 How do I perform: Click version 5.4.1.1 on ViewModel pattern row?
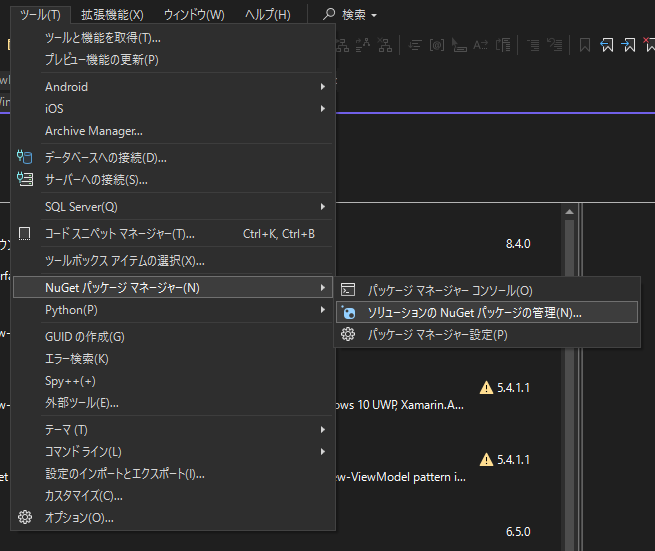[x=513, y=460]
